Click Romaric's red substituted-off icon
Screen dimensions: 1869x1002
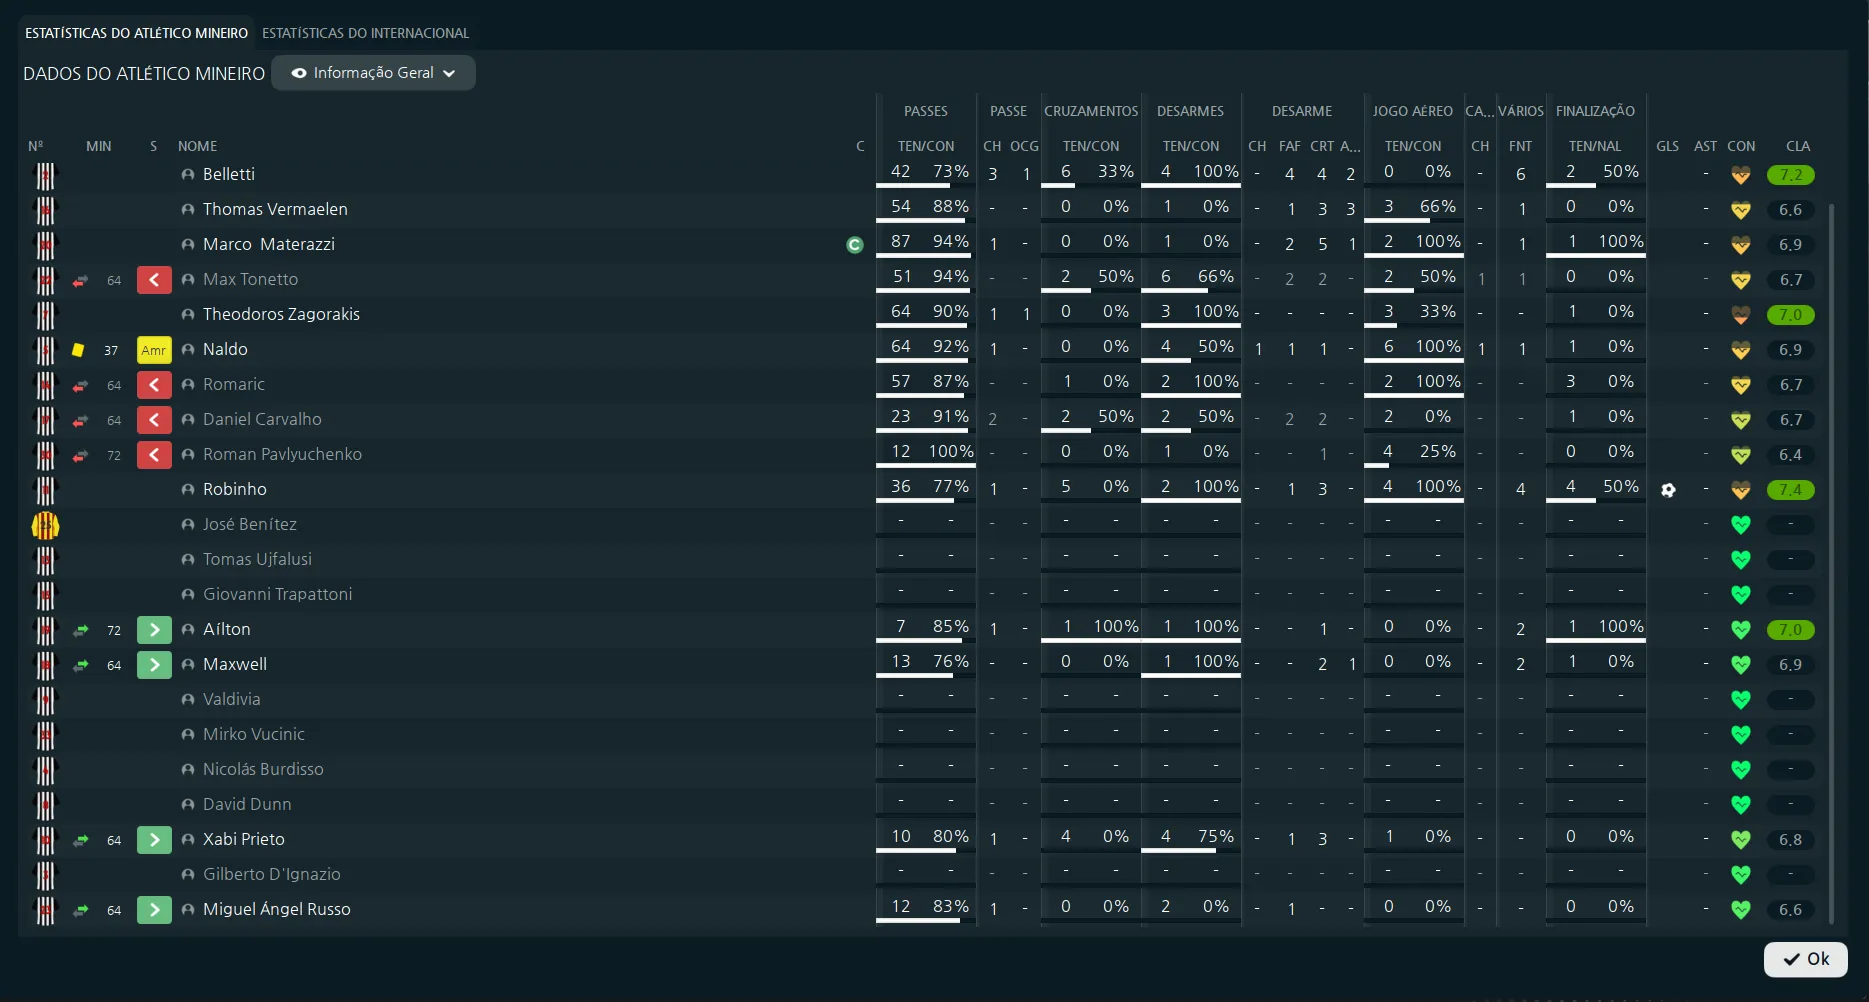154,385
